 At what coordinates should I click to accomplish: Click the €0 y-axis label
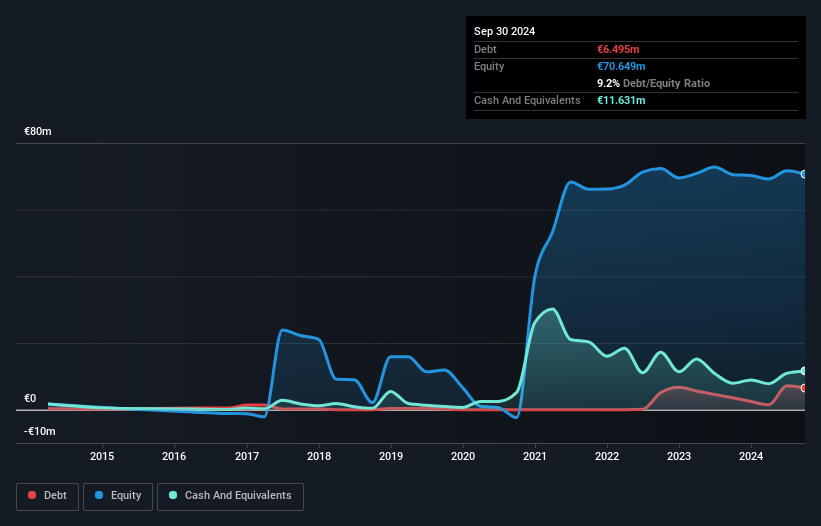(30, 398)
